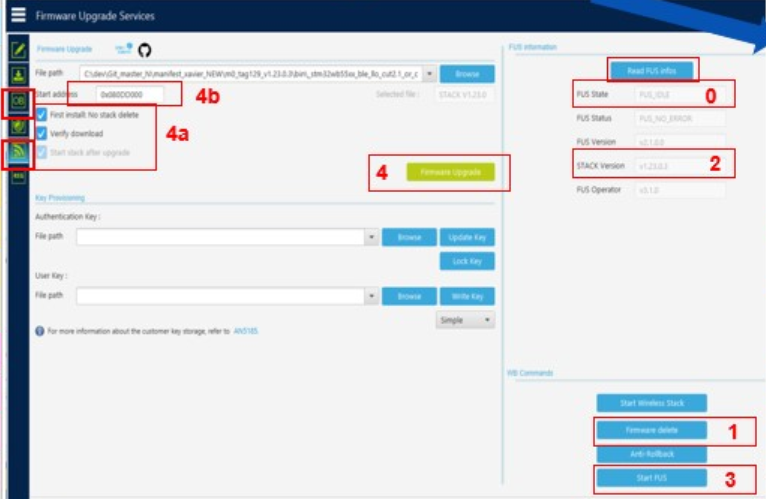Expand the firmware File path dropdown arrow
Screen dimensions: 766x499
pos(429,74)
